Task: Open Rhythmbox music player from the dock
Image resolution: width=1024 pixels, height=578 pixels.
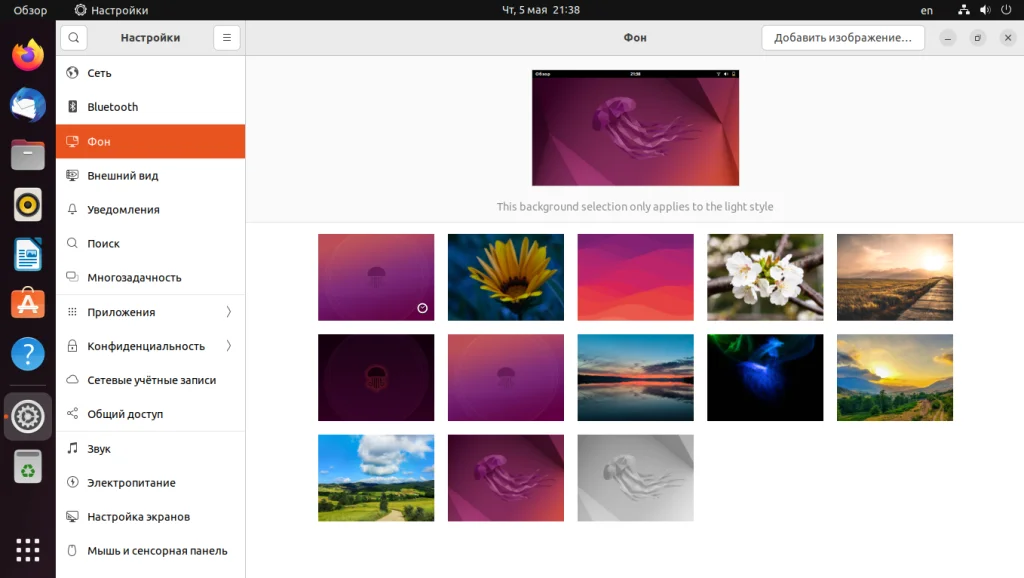Action: click(27, 204)
